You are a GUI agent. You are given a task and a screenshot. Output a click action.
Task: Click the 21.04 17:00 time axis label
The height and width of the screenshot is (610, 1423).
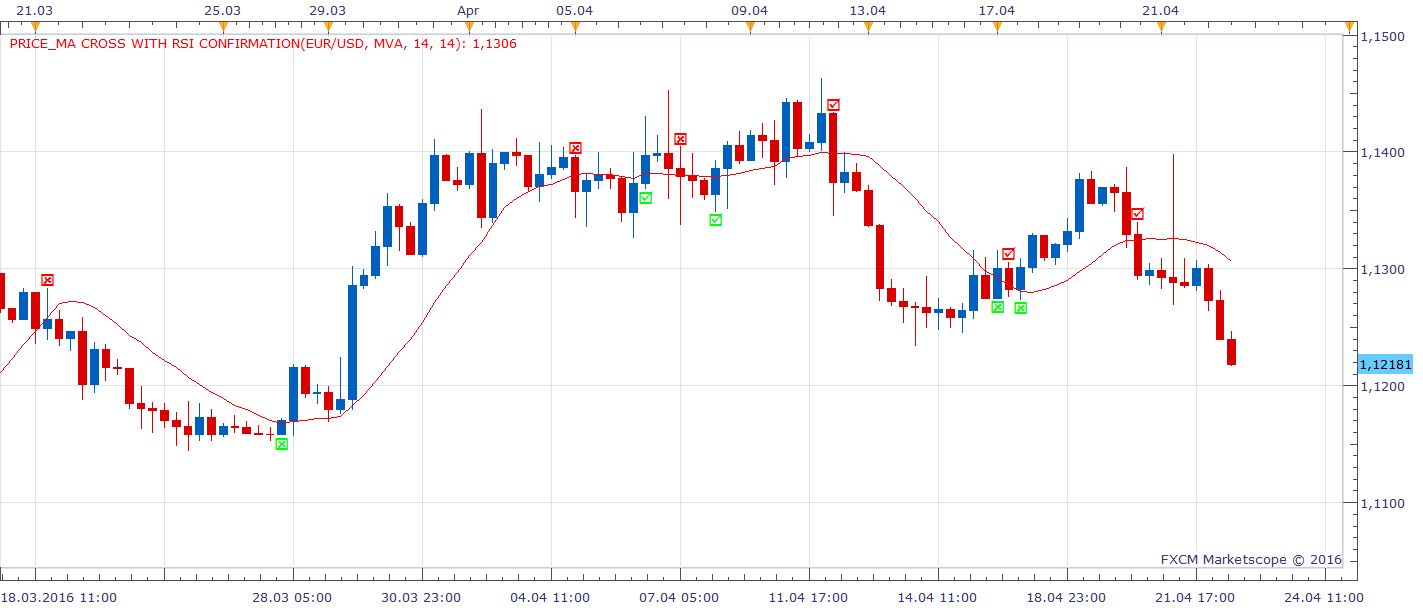coord(1195,598)
